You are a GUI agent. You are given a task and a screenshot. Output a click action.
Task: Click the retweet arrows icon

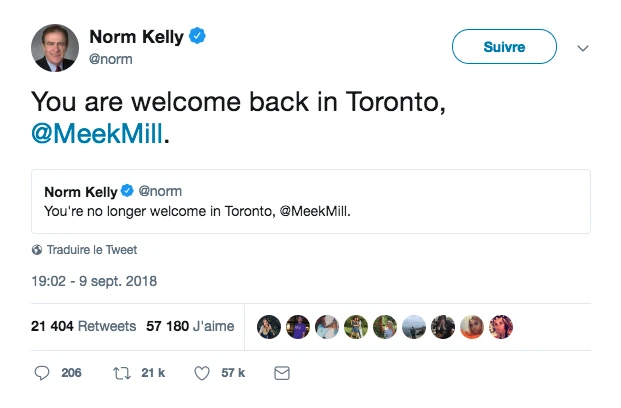121,373
